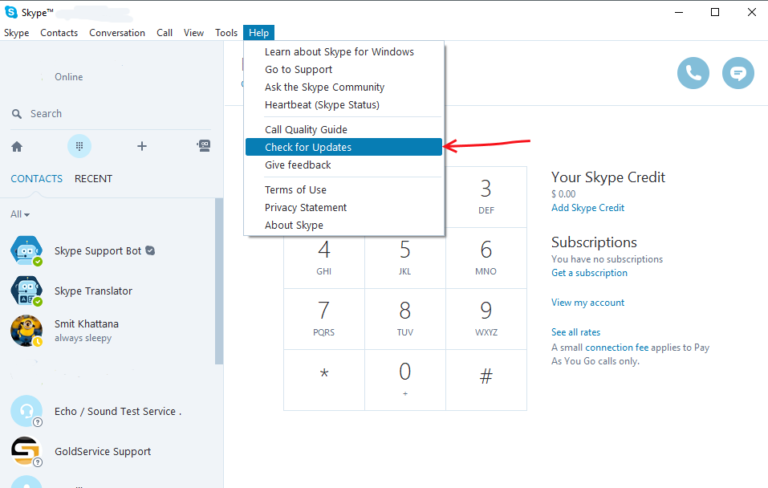This screenshot has height=488, width=768.
Task: Open the Skype menu
Action: pos(17,33)
